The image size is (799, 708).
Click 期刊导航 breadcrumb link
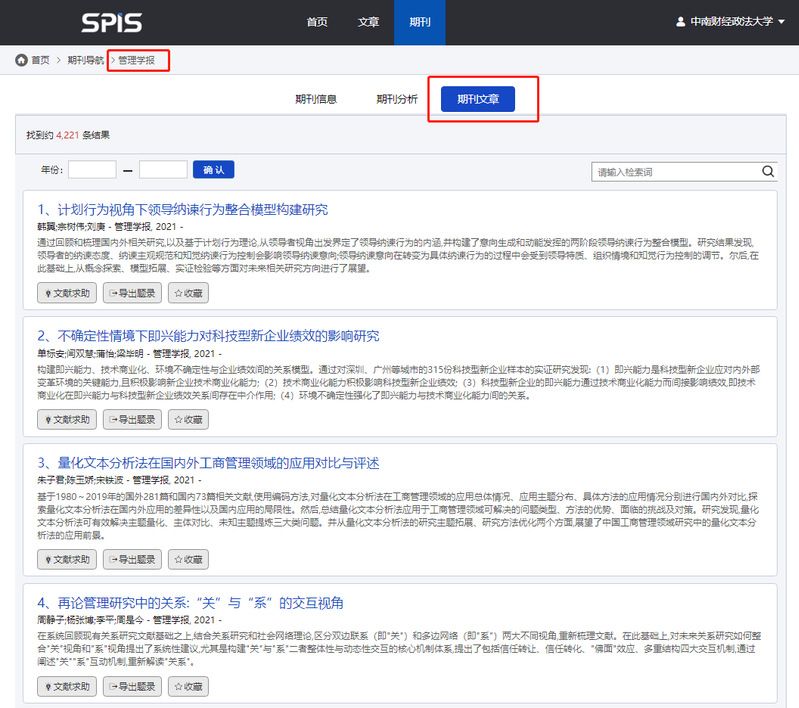[85, 60]
